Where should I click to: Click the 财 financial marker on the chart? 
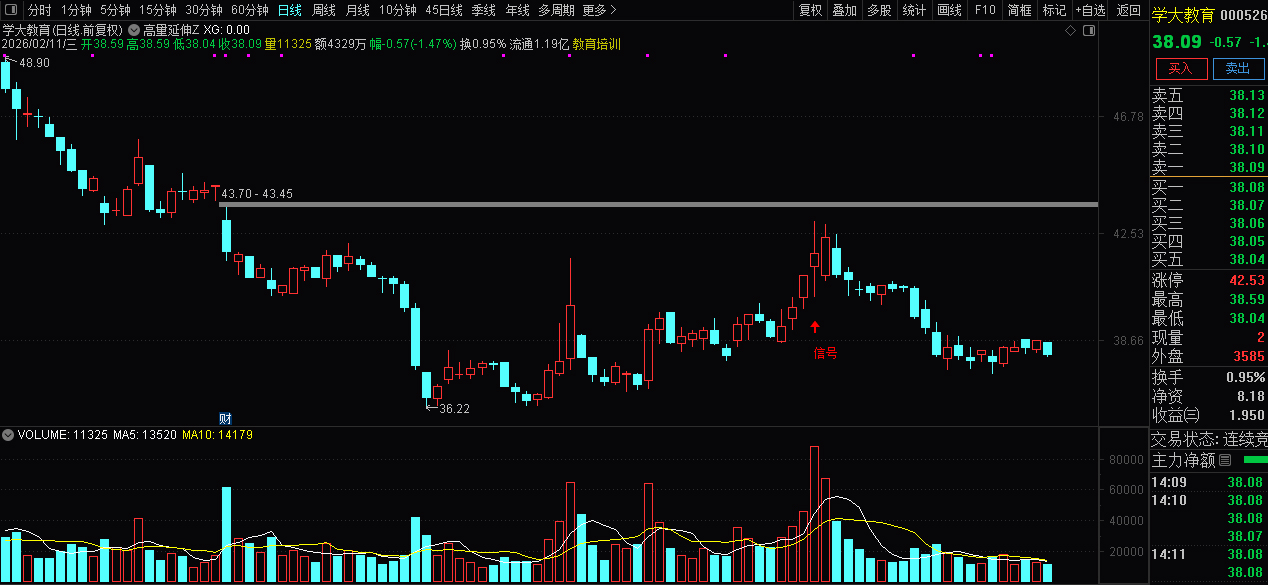(x=225, y=417)
